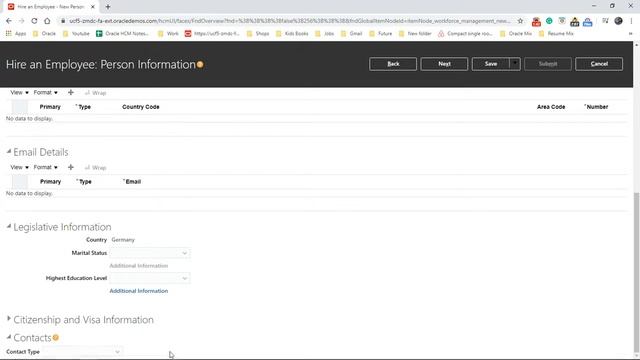Open the Future bookmark folder
This screenshot has height=360, width=640.
[x=380, y=33]
